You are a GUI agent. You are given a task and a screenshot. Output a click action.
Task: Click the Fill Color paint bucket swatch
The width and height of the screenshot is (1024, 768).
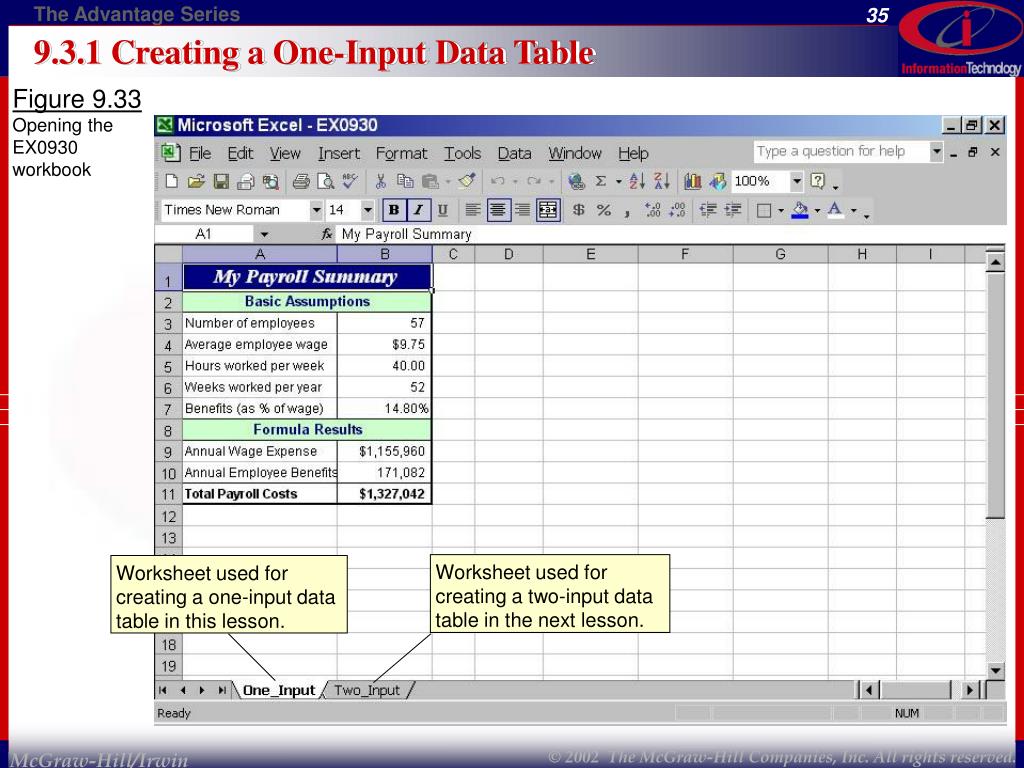[x=799, y=210]
